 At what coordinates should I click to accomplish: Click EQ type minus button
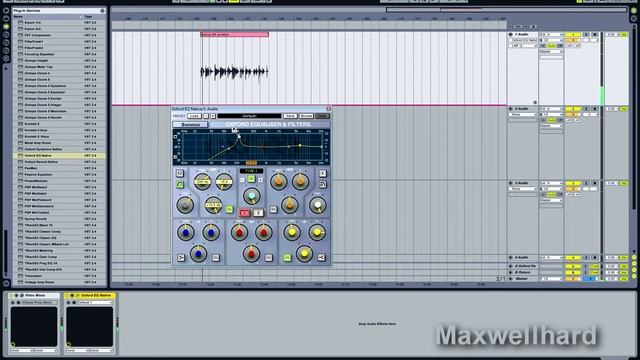[242, 180]
